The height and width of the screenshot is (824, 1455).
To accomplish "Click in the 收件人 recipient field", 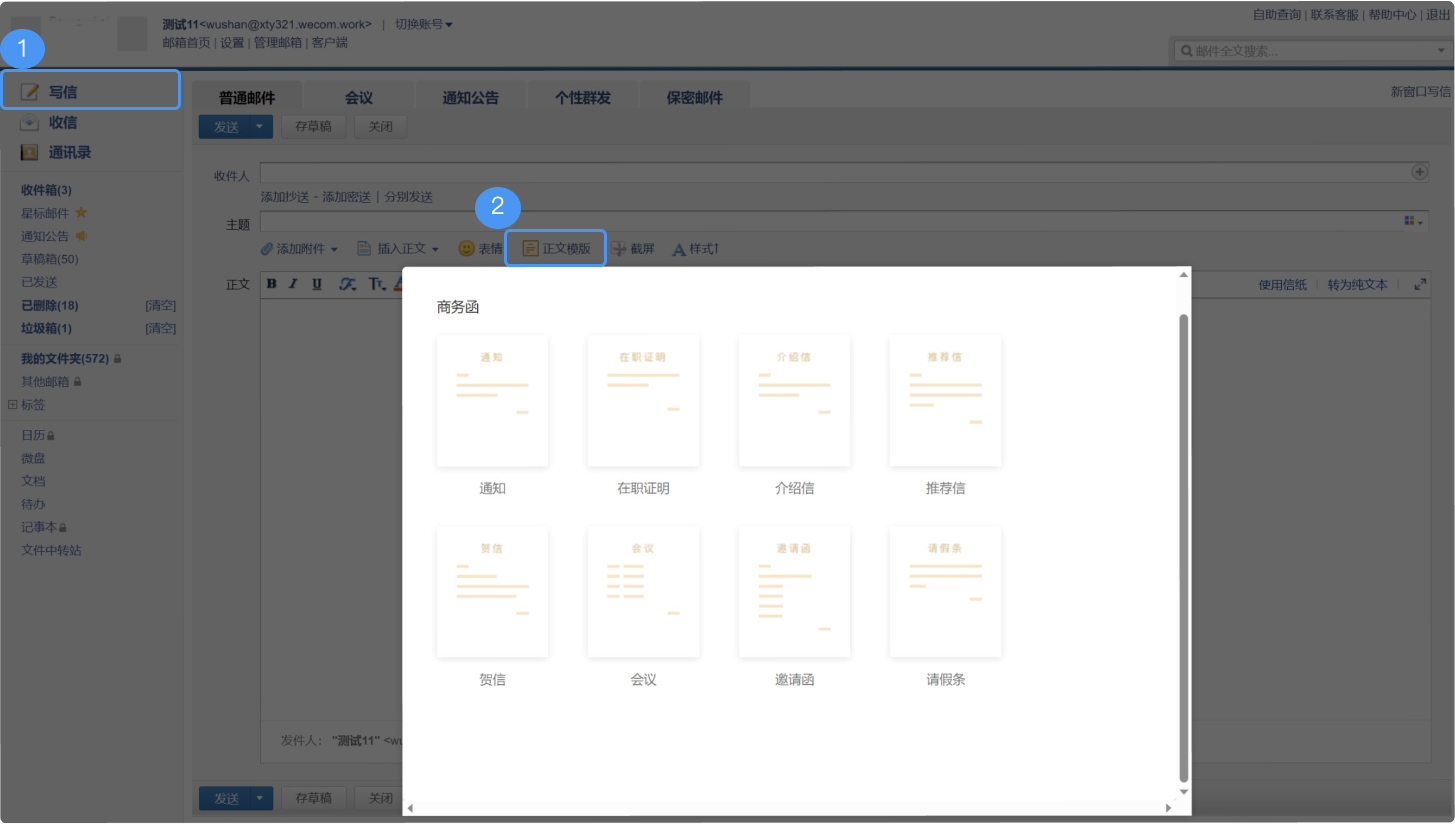I will (x=844, y=172).
